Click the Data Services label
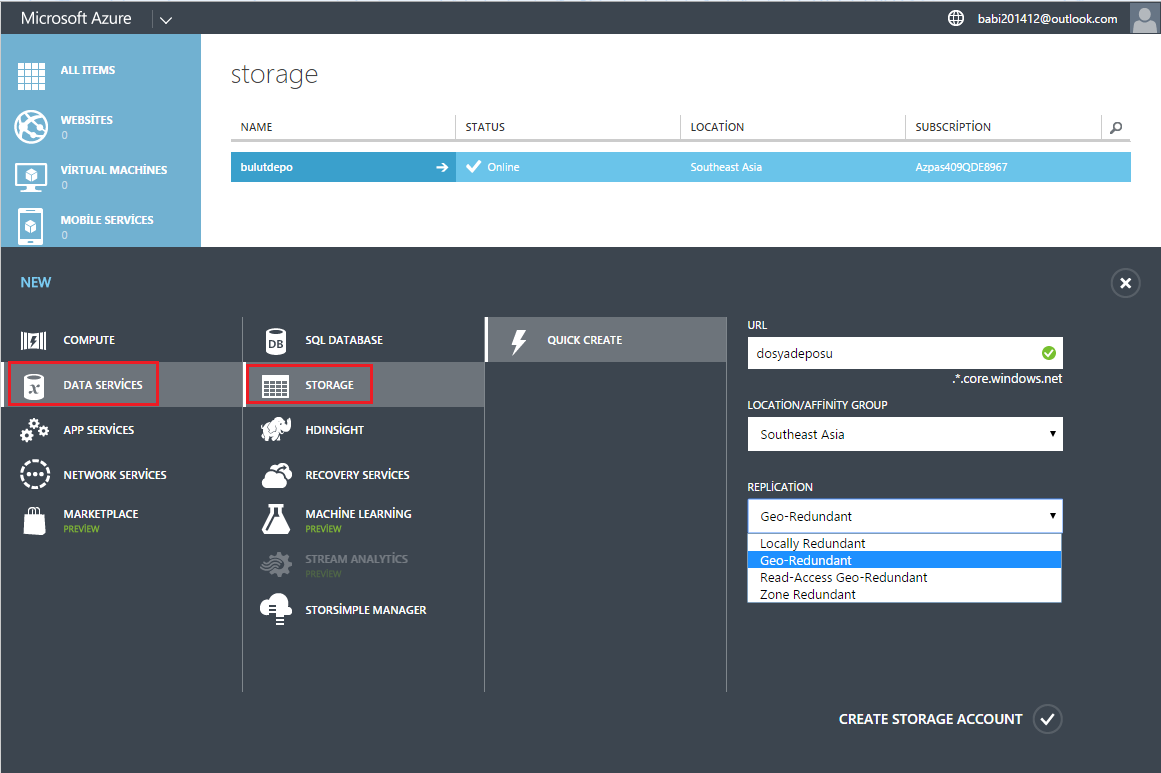This screenshot has height=773, width=1161. click(x=103, y=385)
